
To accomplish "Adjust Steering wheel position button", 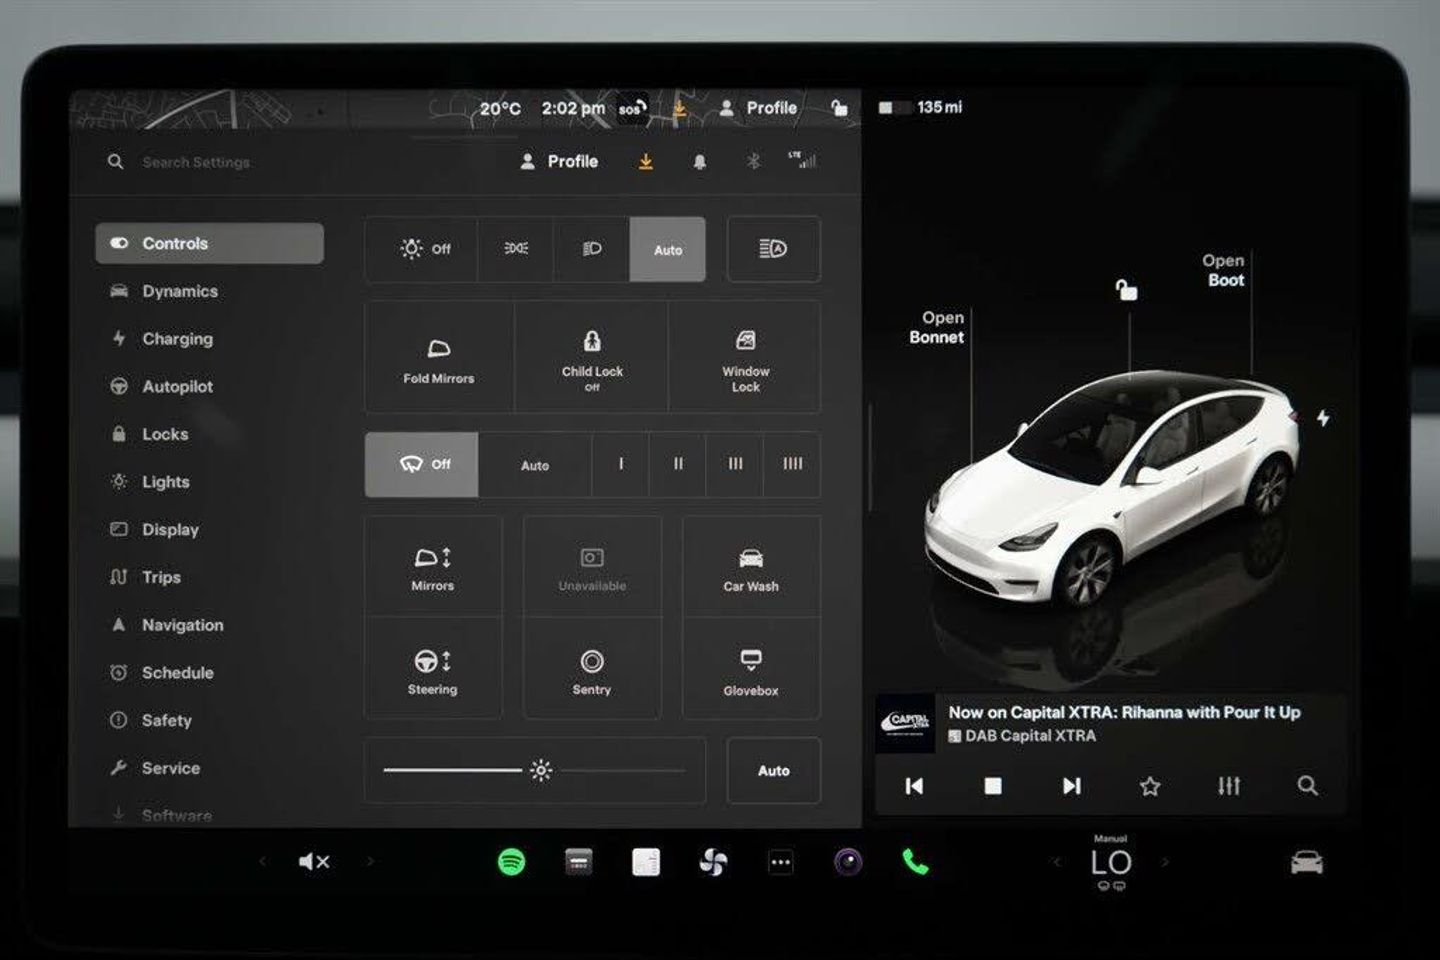I will (433, 669).
